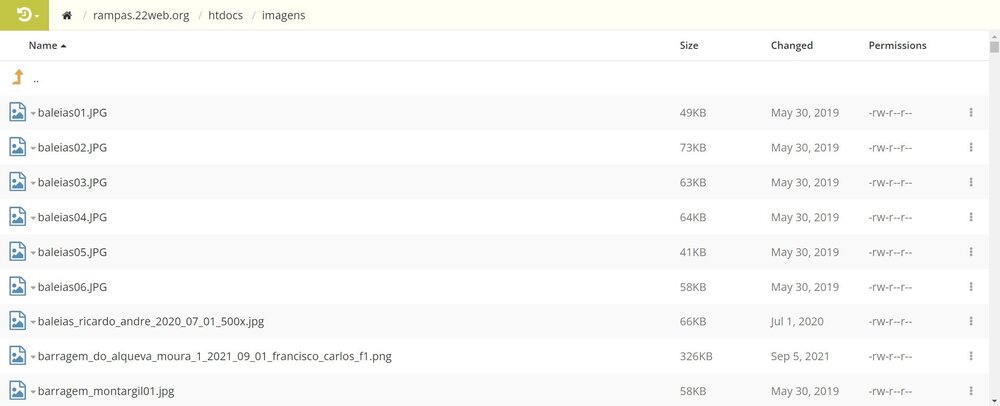Expand dropdown arrow beside baleias05.JPG
Viewport: 1000px width, 406px height.
33,253
